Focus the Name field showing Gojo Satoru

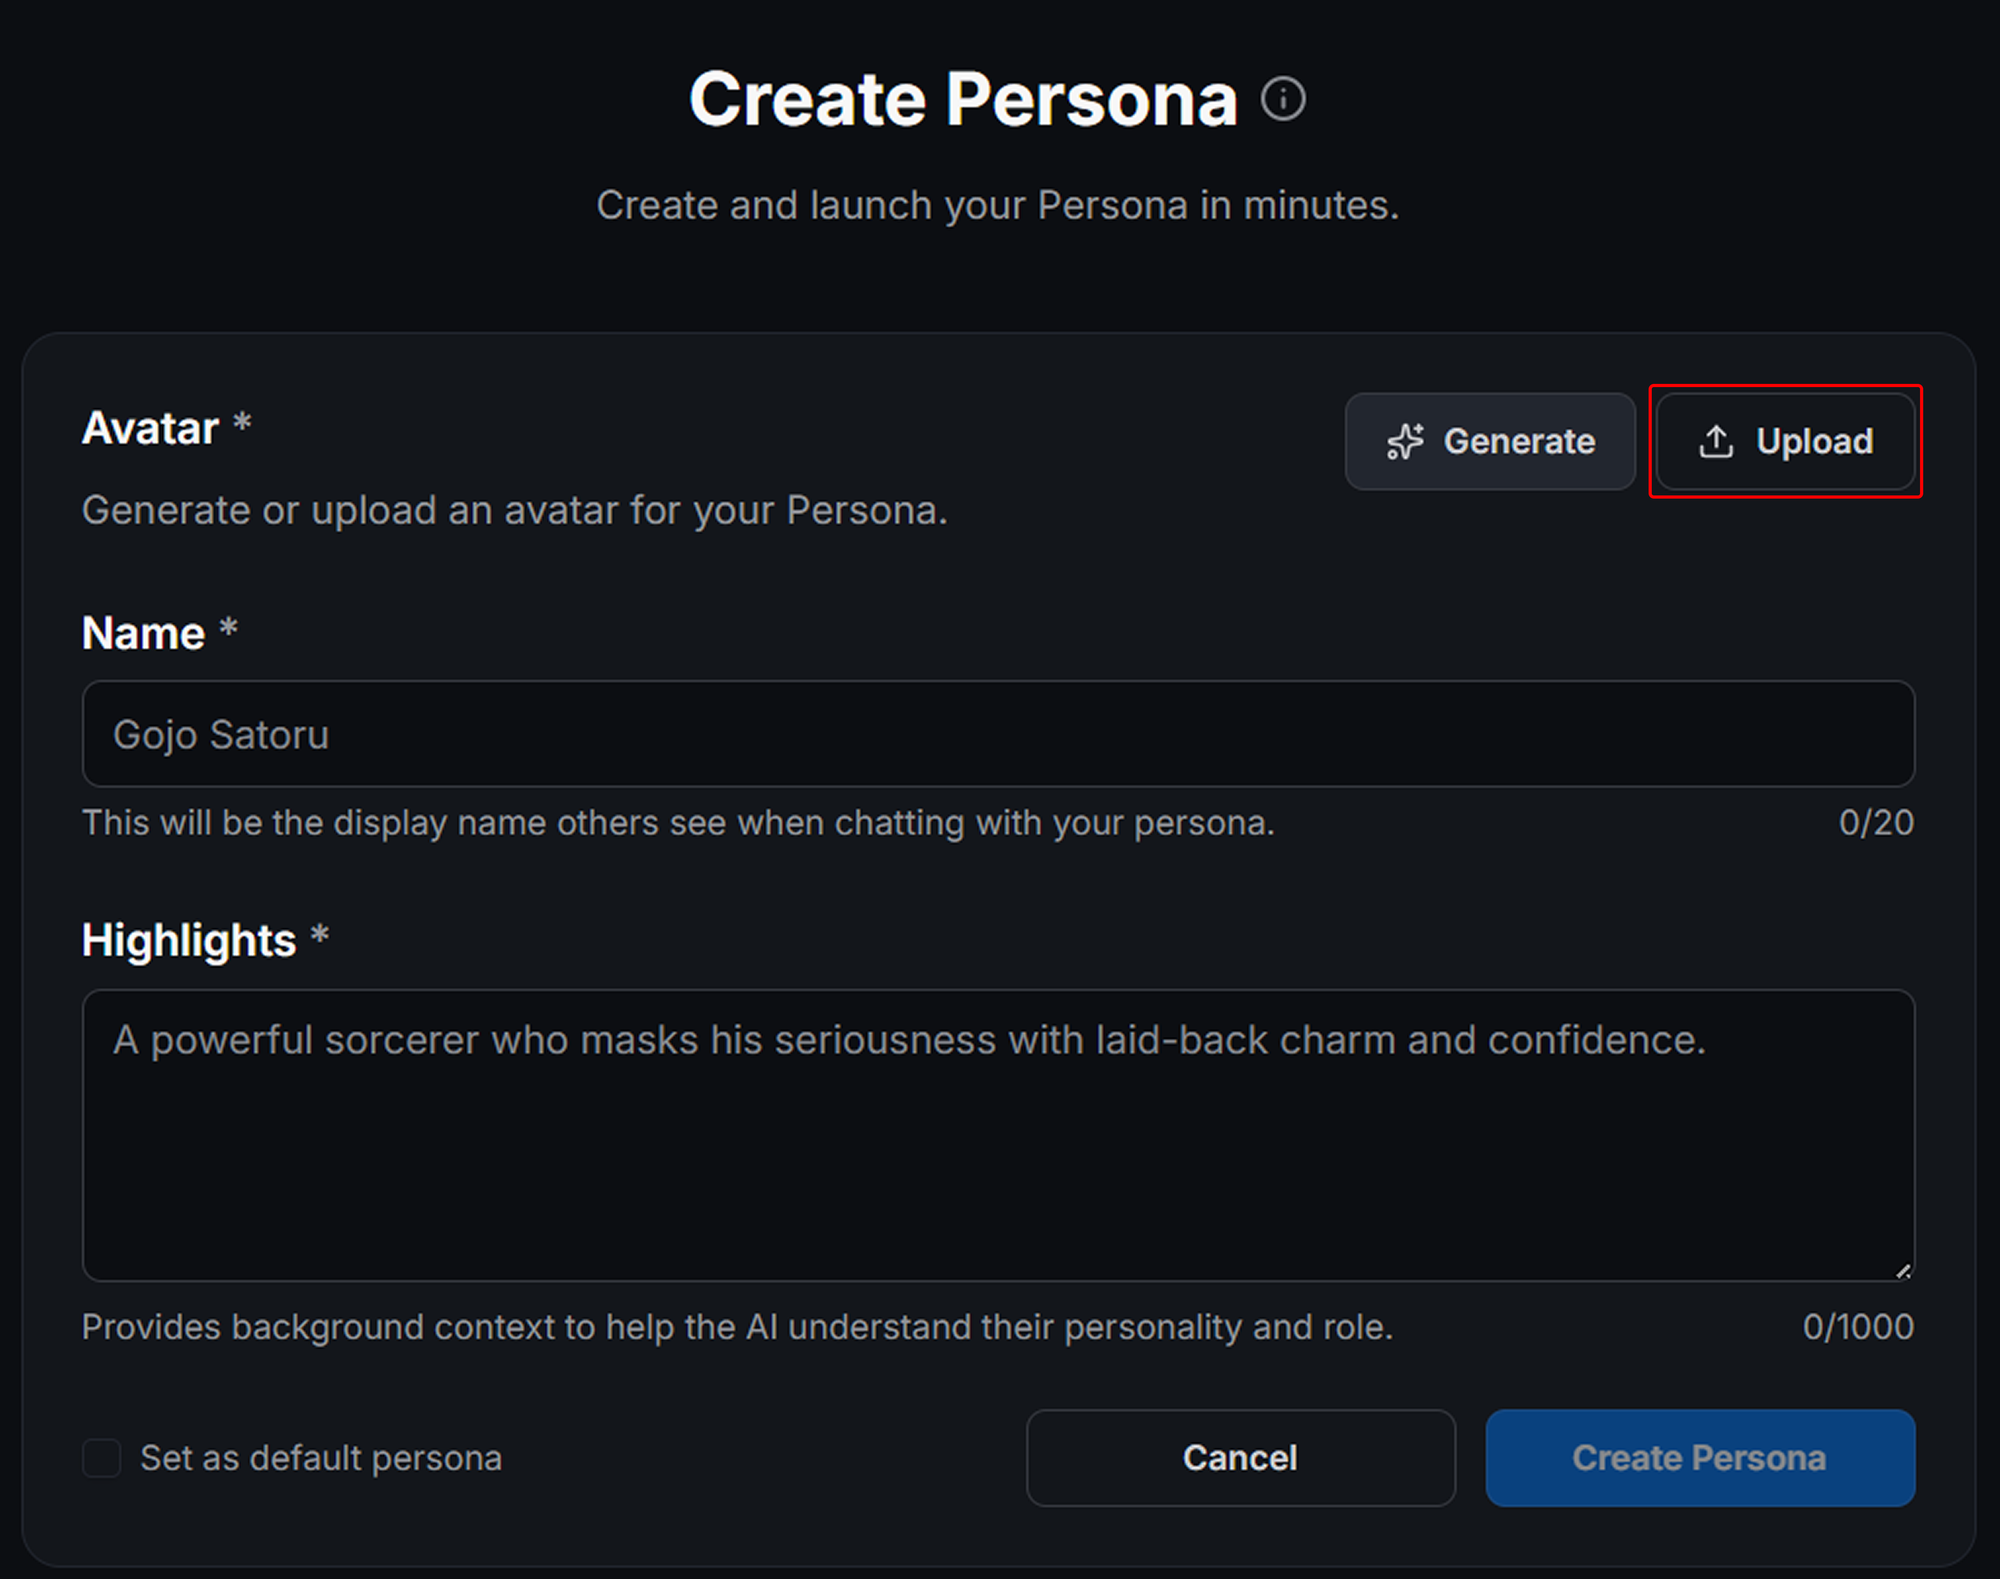[x=997, y=734]
